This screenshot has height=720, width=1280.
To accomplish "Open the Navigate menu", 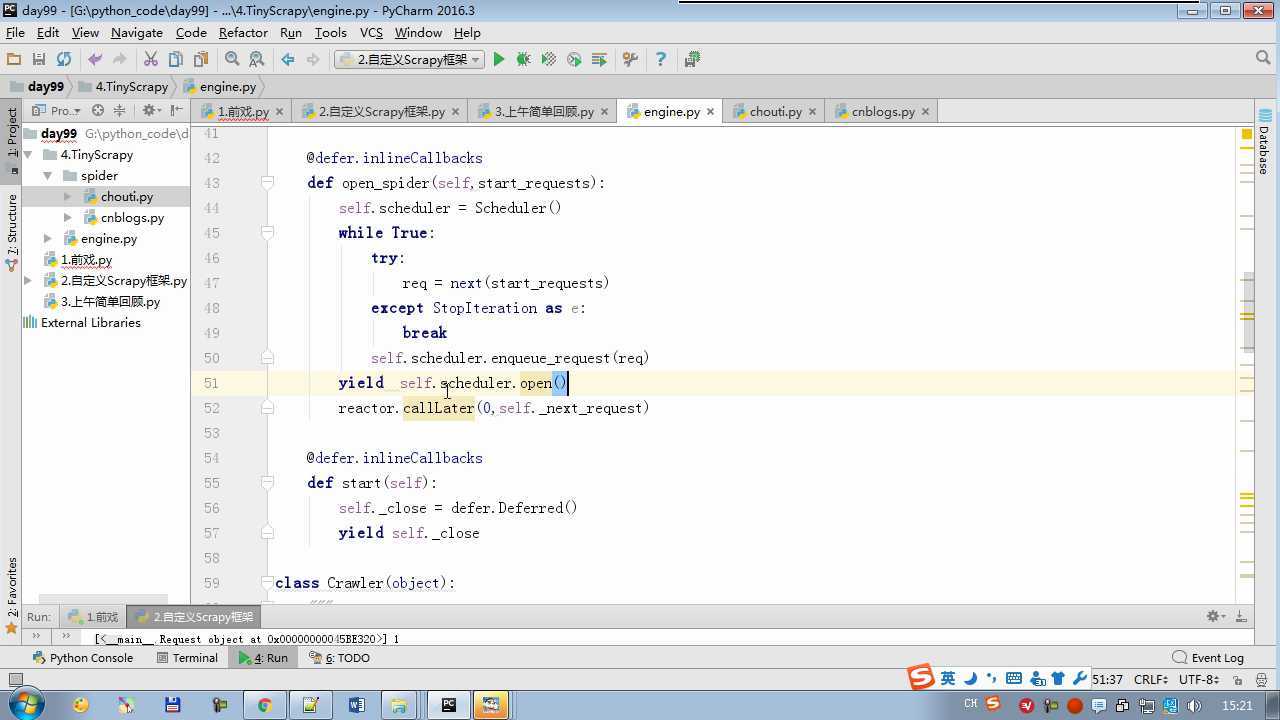I will coord(136,33).
